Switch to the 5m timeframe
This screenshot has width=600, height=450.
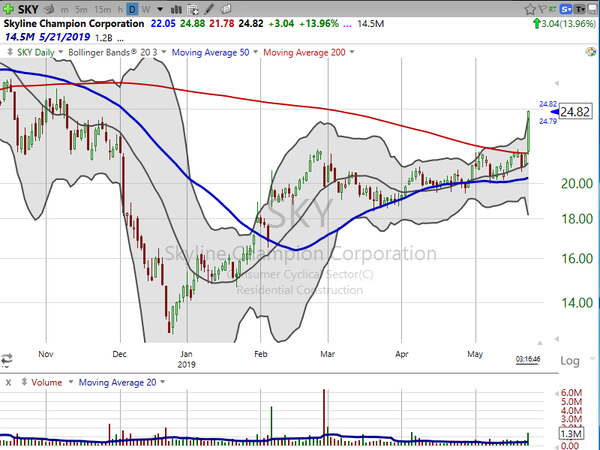[x=81, y=10]
